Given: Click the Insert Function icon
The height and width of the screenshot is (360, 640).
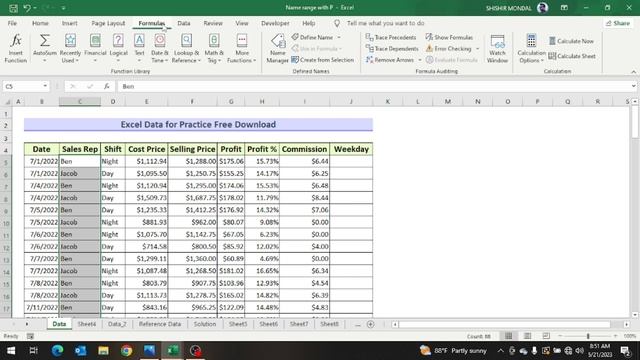Looking at the screenshot, I should coord(16,48).
